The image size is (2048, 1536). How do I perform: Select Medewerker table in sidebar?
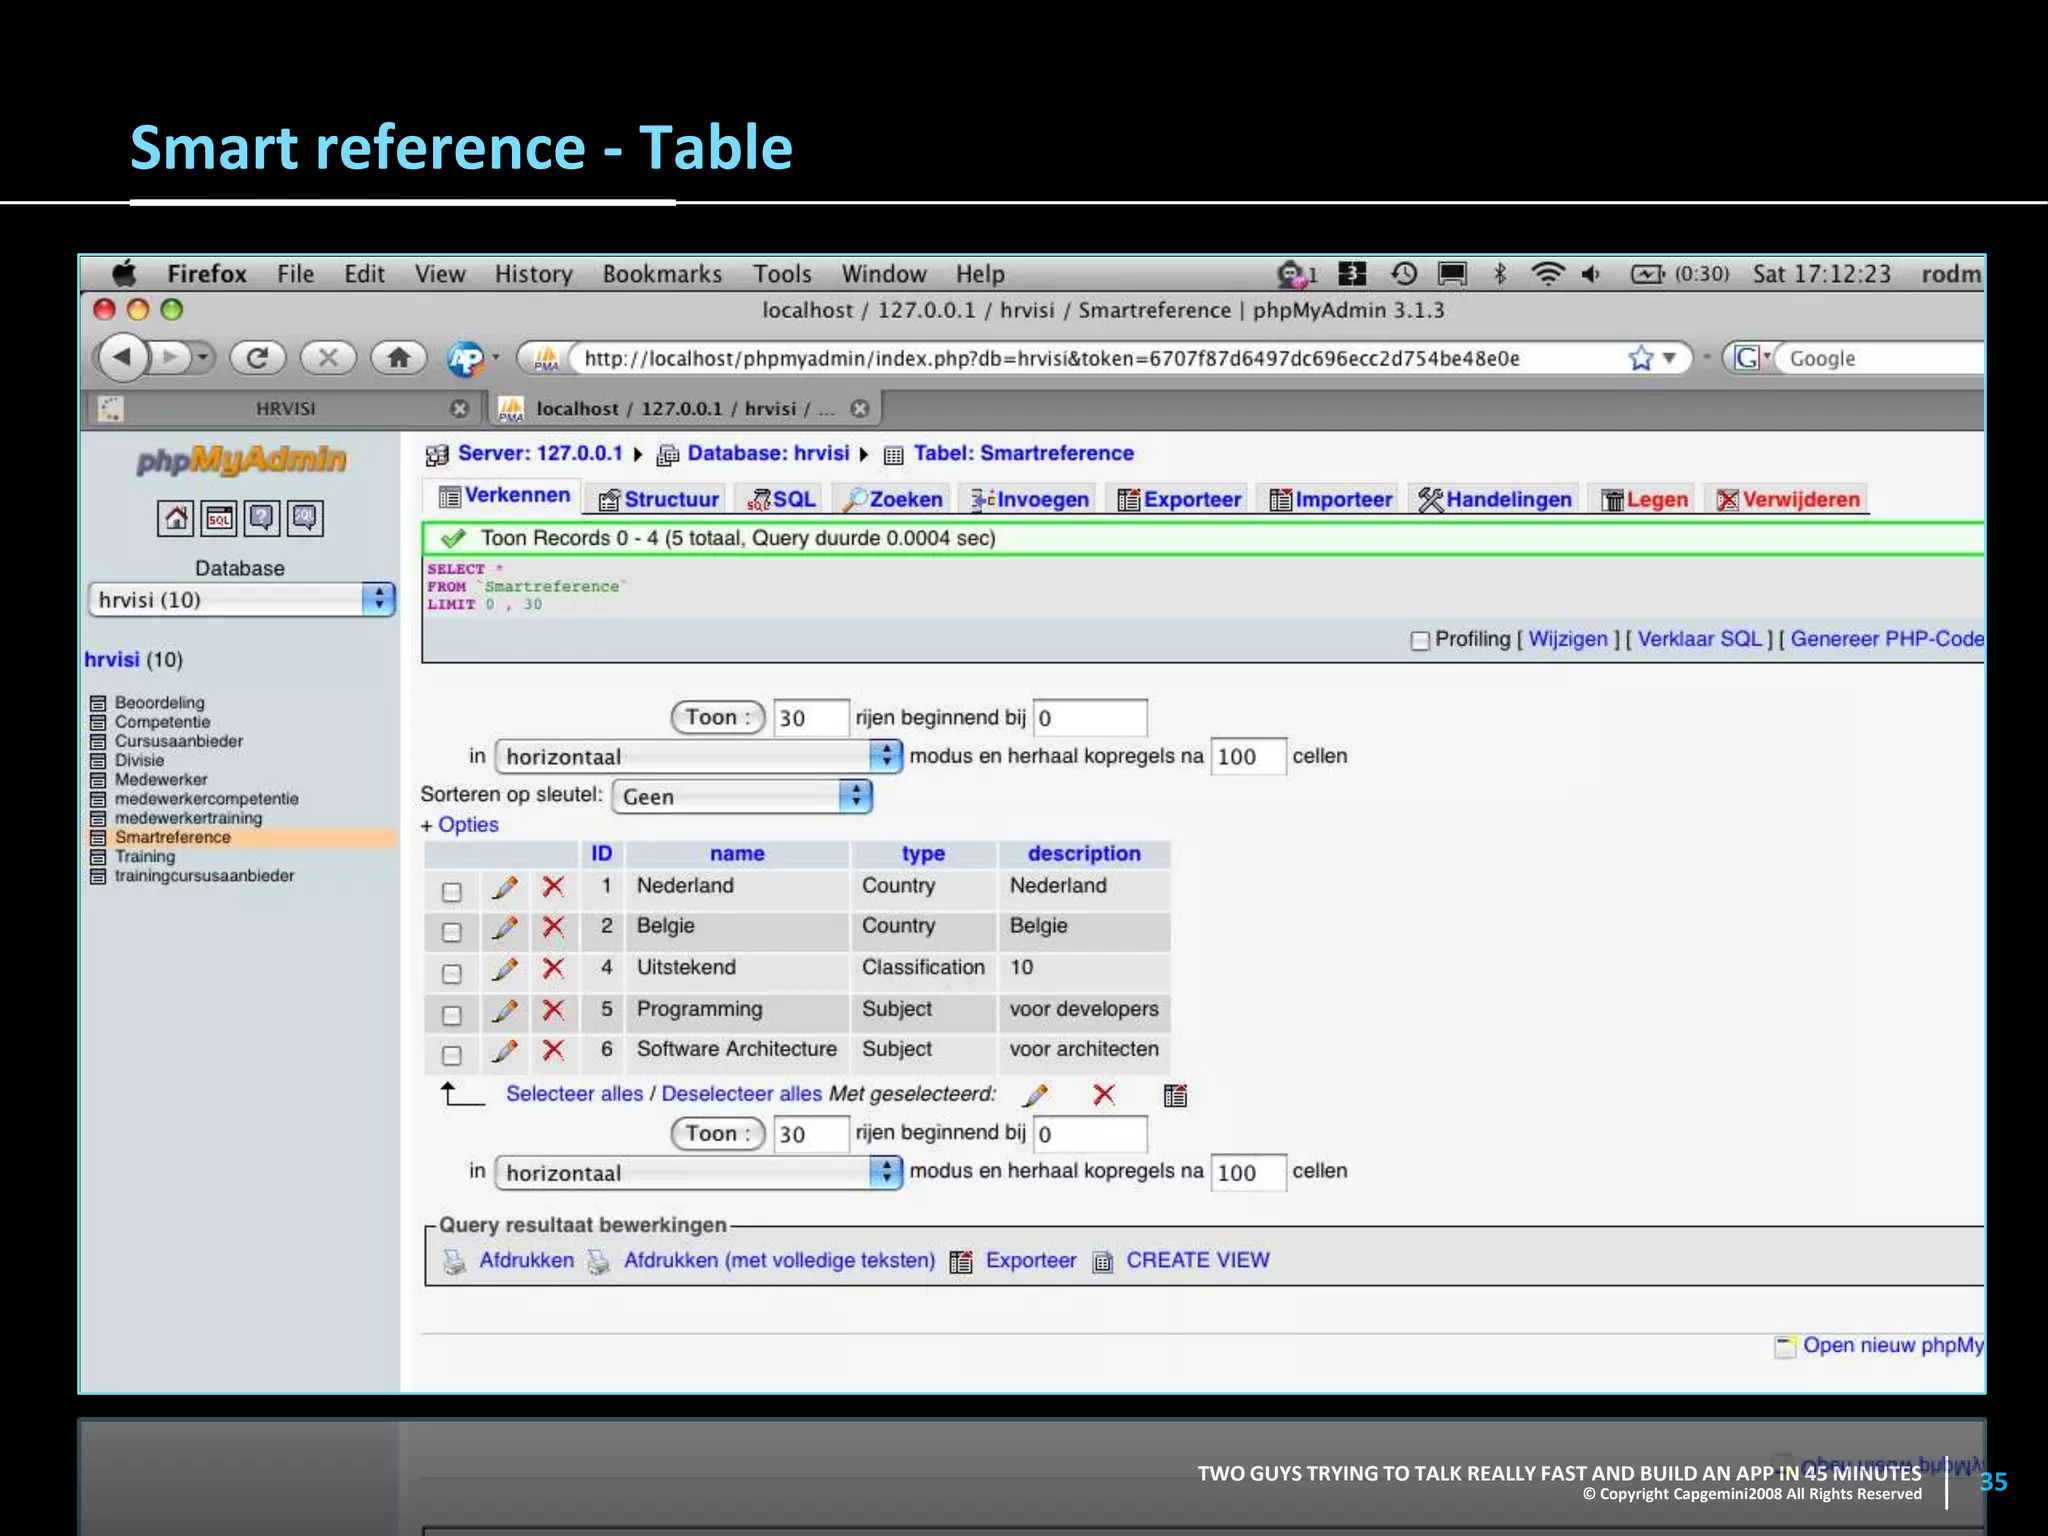[161, 779]
